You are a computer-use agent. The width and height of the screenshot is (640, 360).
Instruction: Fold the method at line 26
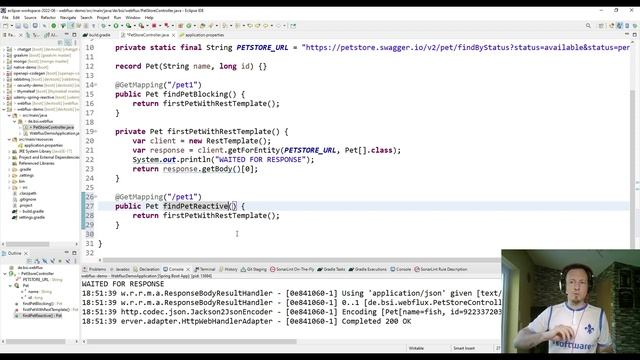click(96, 197)
